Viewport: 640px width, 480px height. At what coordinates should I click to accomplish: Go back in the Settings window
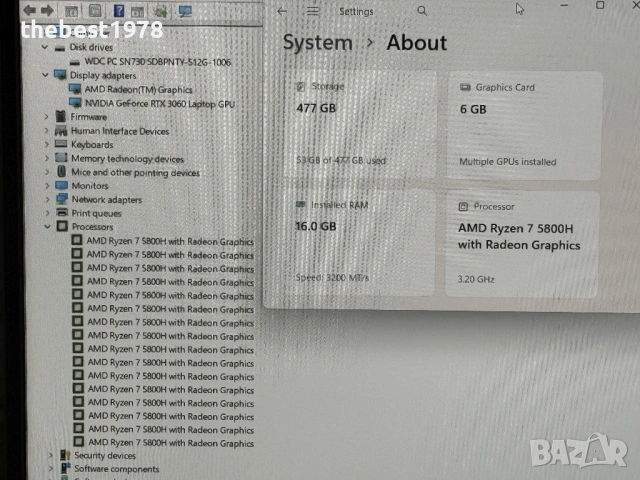(282, 11)
